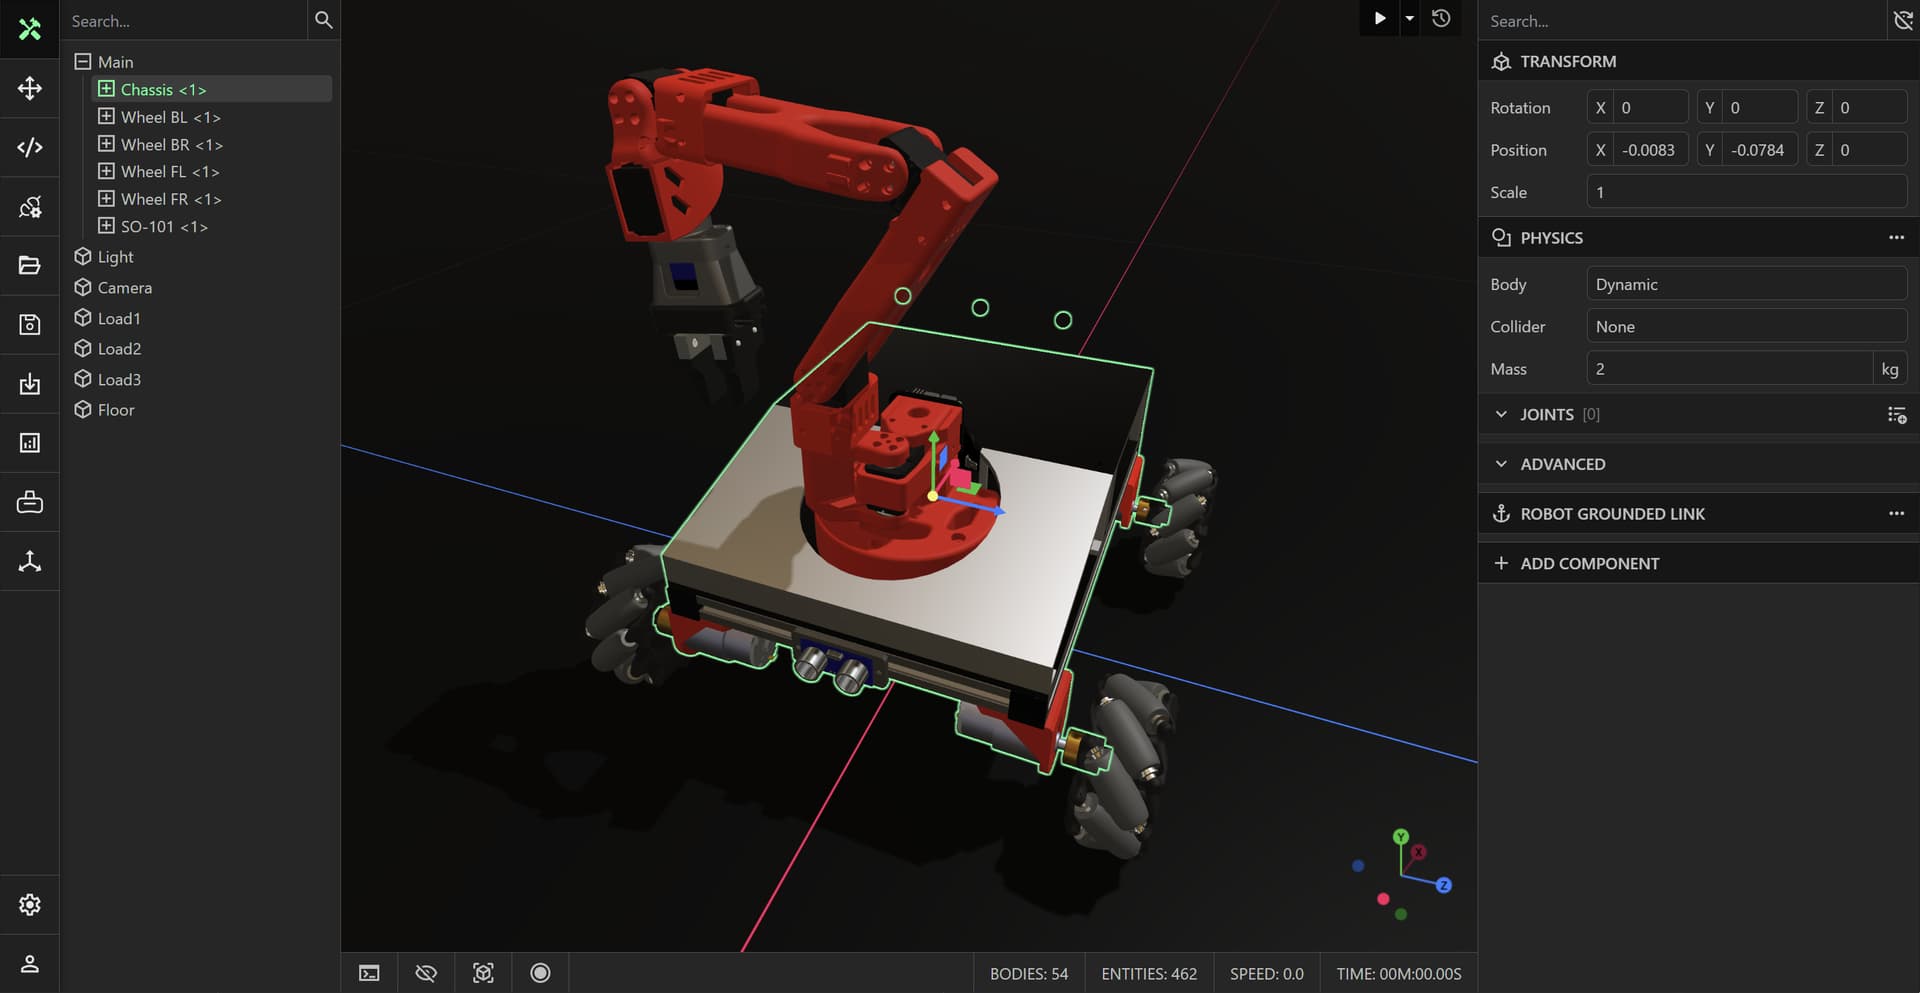Open the Body type Dynamic dropdown
The image size is (1920, 993).
pyautogui.click(x=1745, y=284)
